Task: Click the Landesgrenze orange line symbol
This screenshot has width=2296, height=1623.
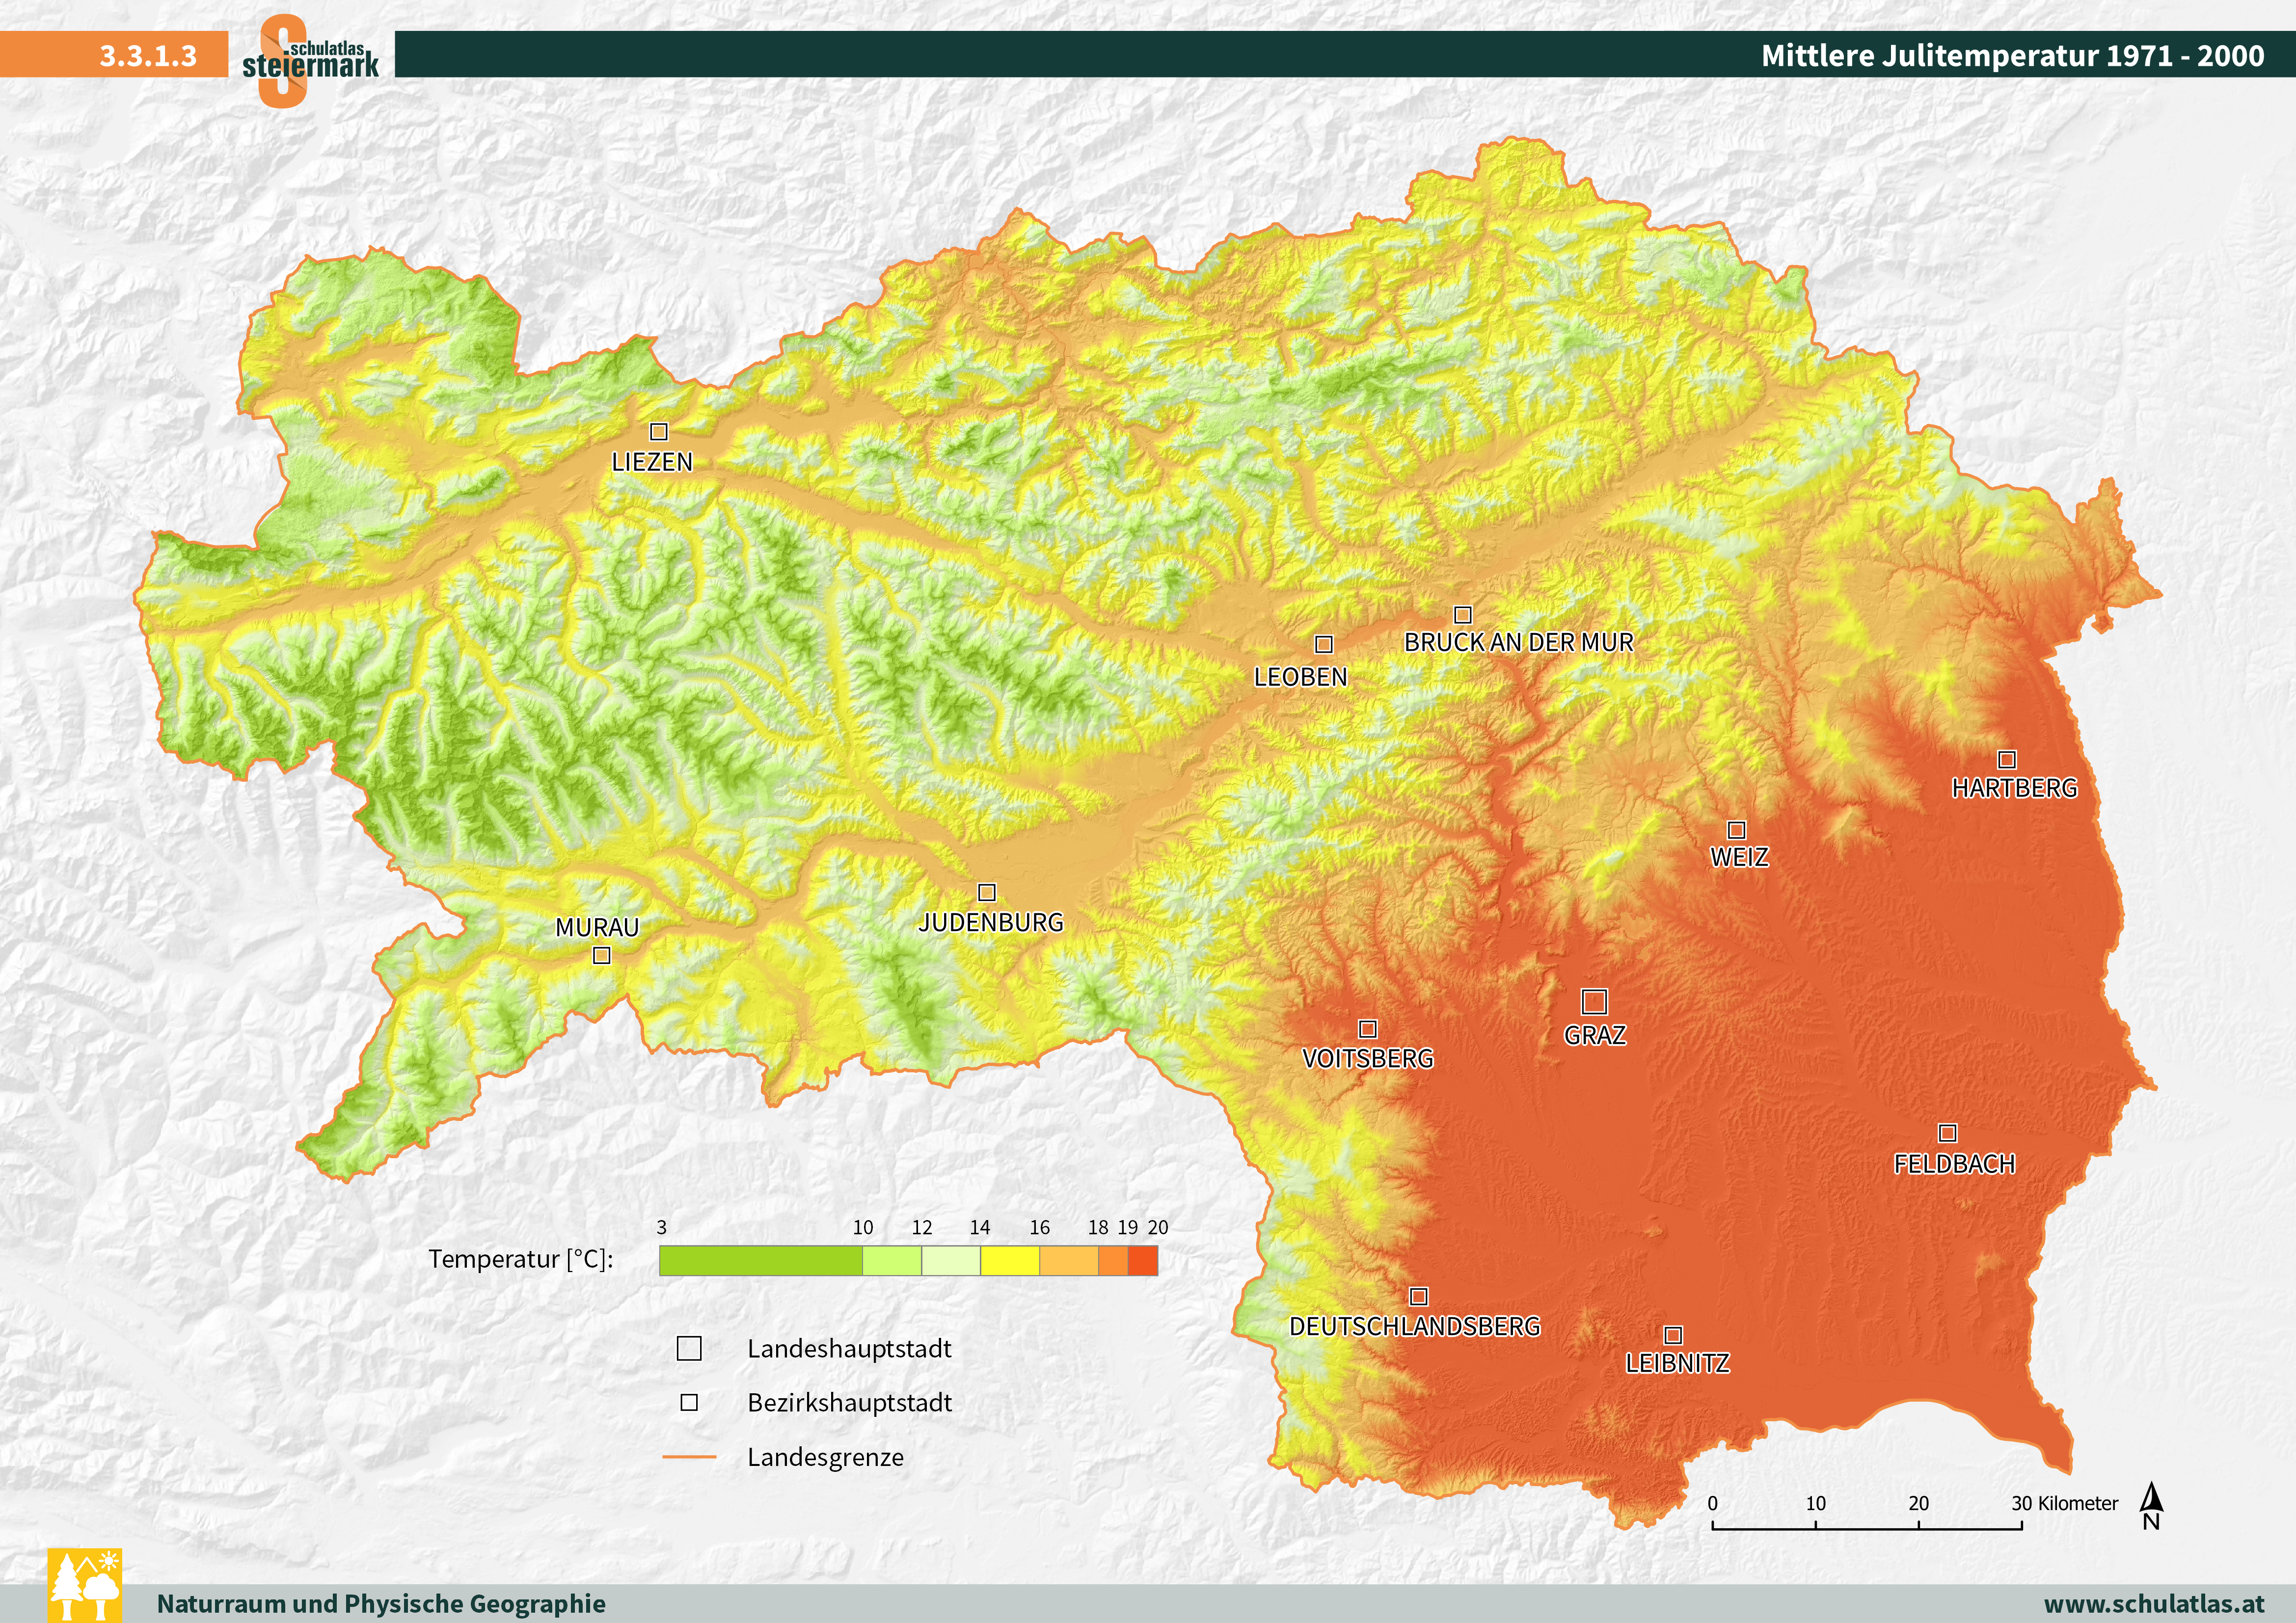Action: point(689,1457)
